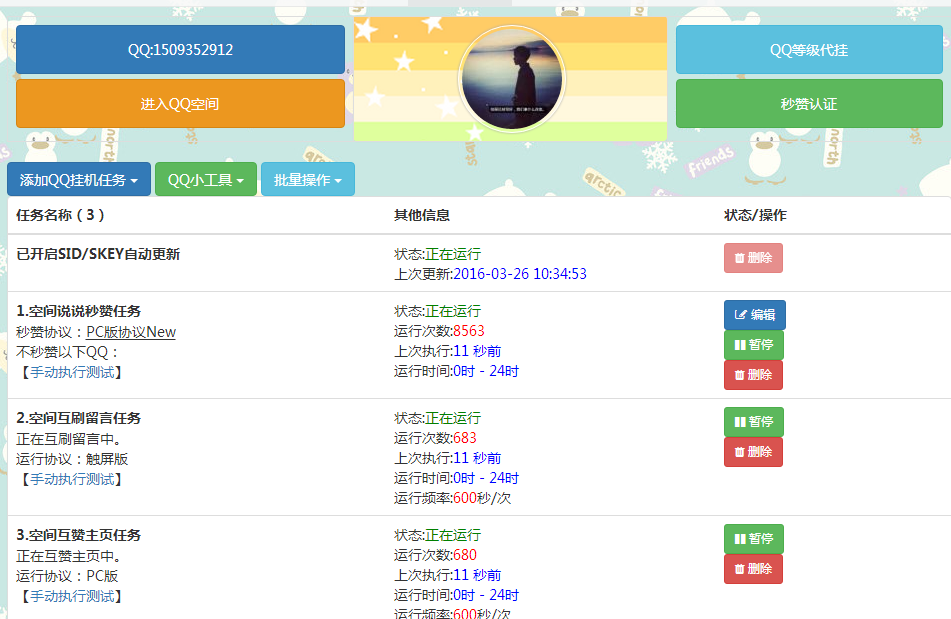Click the run count 8563
Screen dimensions: 951x619
pyautogui.click(x=469, y=331)
